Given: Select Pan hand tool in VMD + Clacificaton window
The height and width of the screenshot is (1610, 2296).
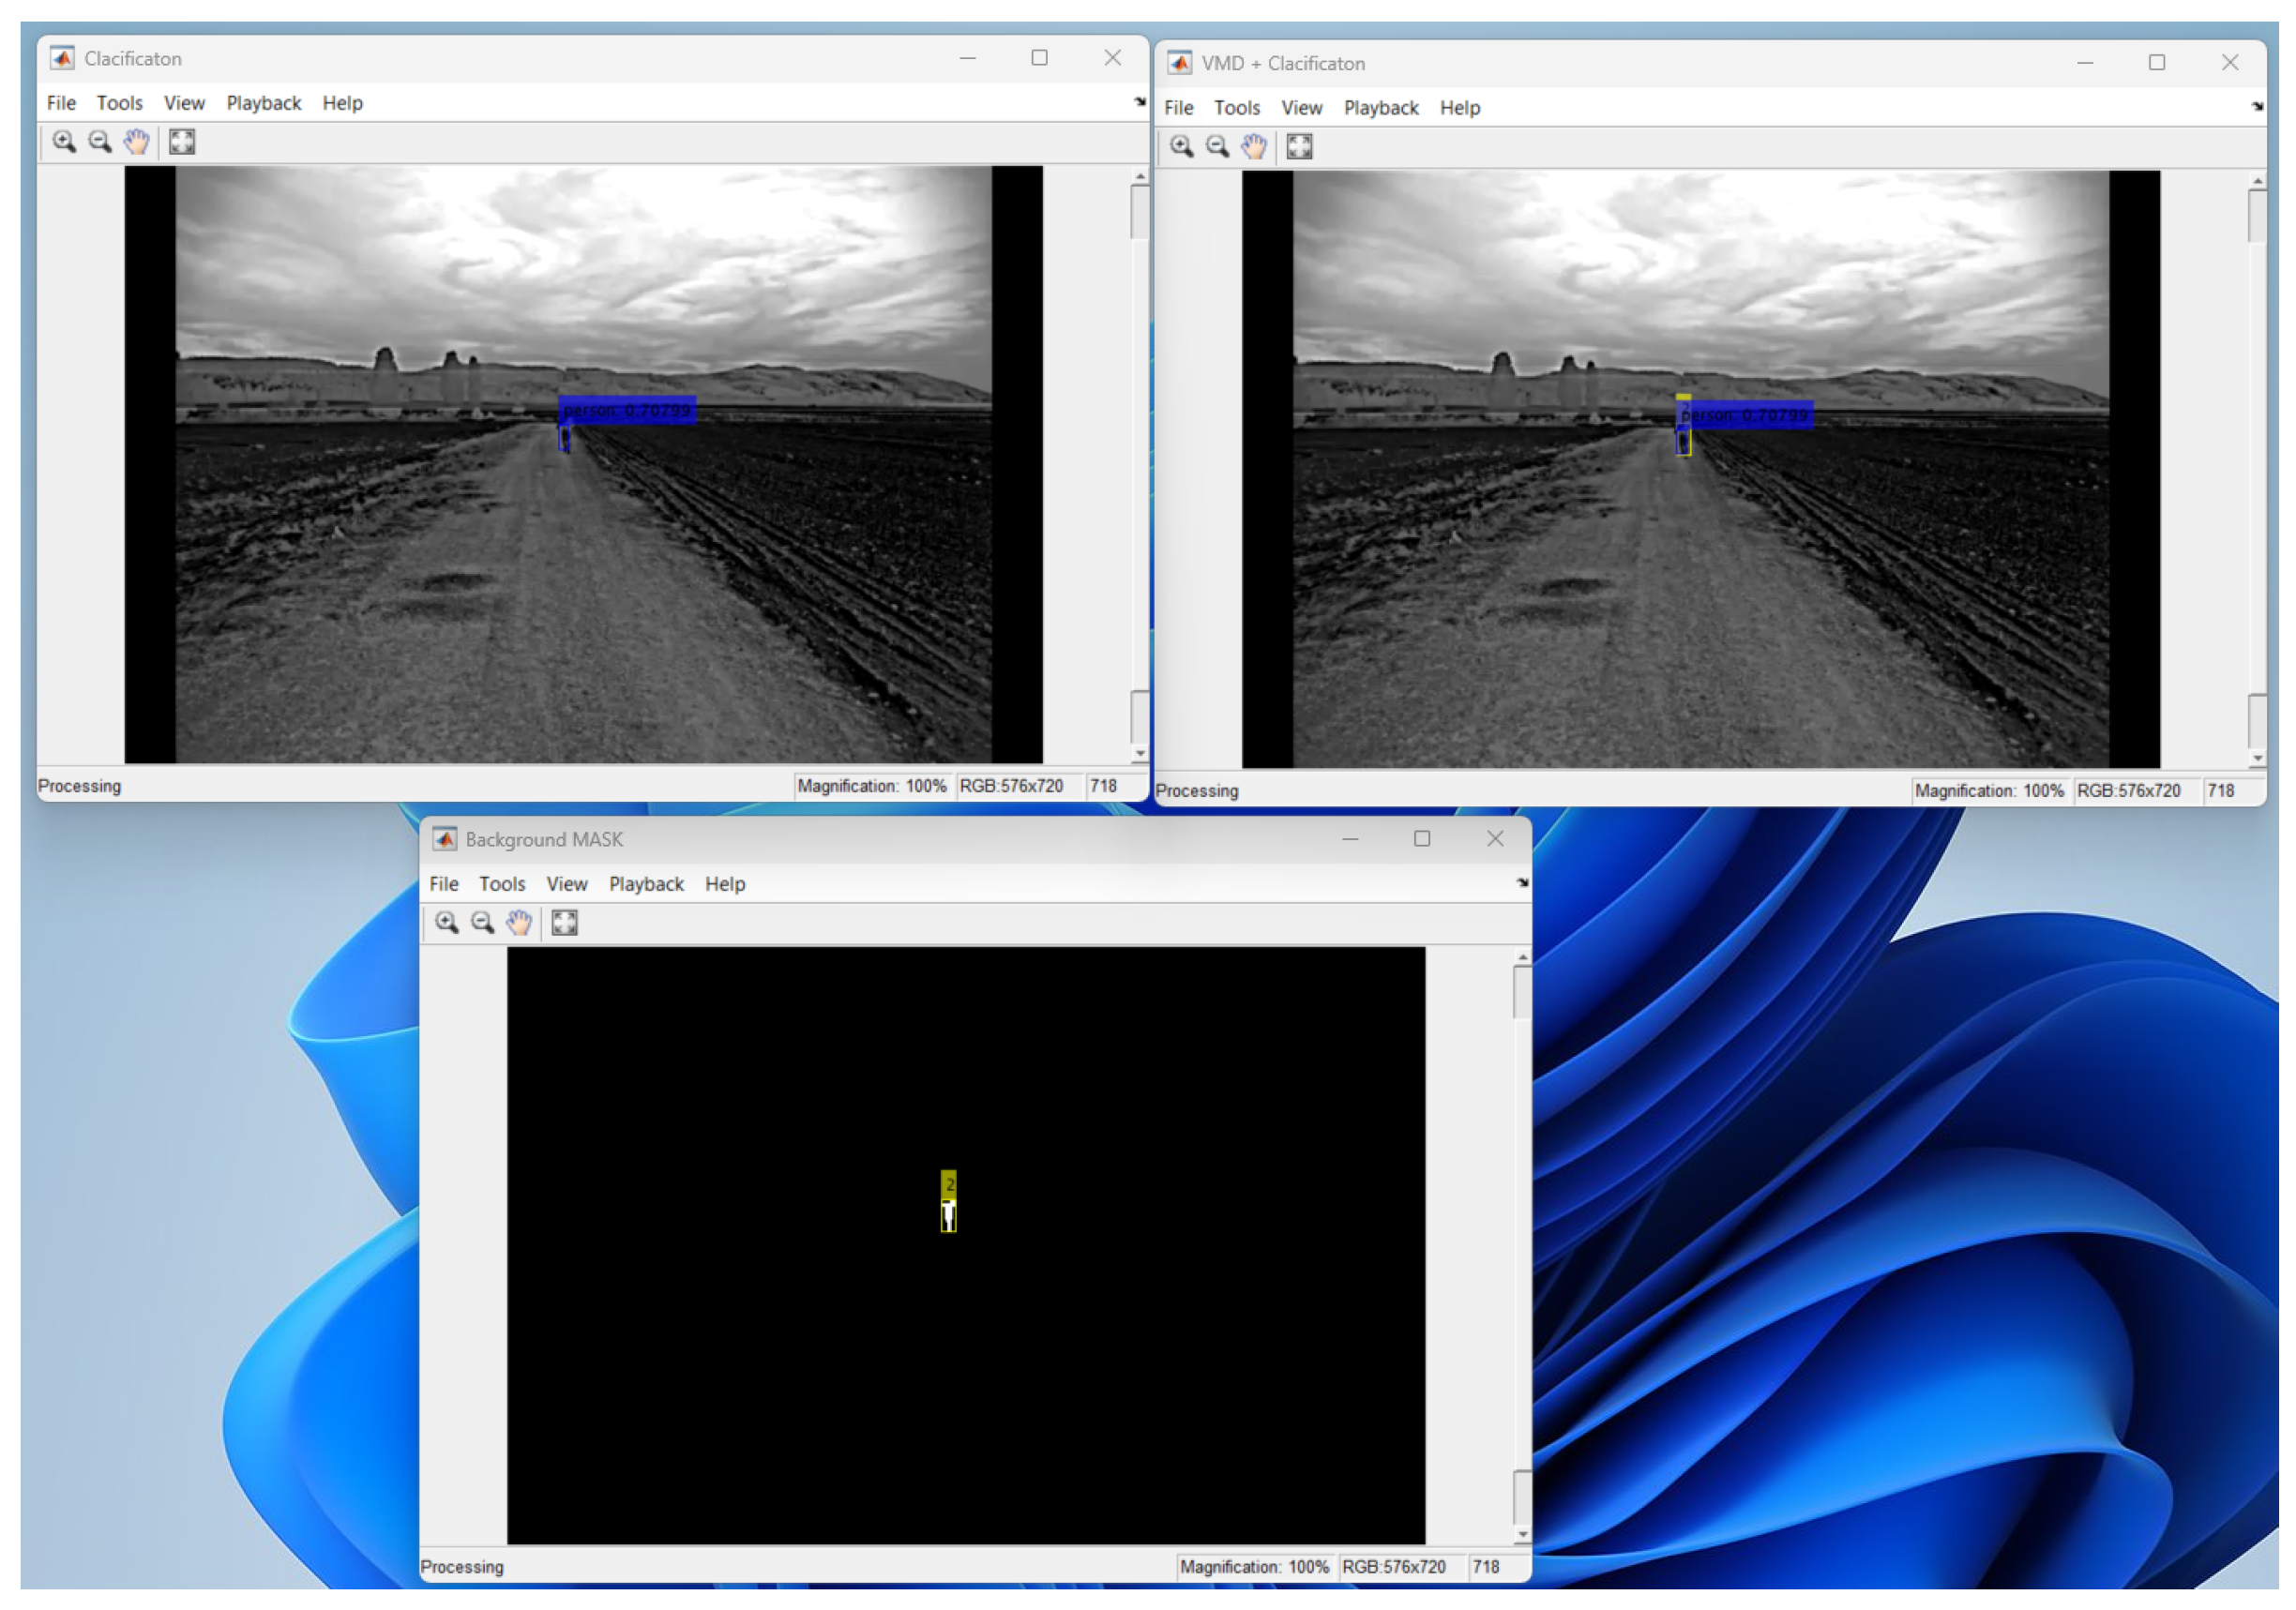Looking at the screenshot, I should 1253,147.
